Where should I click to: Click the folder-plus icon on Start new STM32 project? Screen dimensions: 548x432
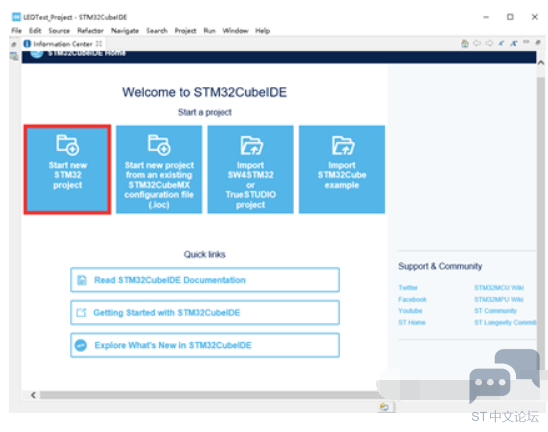(x=68, y=145)
